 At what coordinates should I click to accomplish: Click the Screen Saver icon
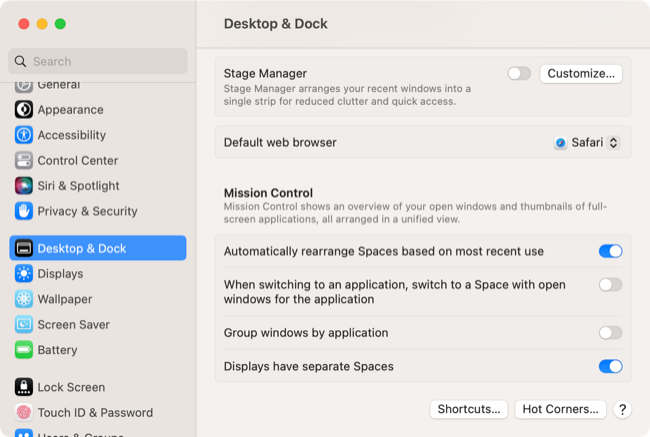24,324
